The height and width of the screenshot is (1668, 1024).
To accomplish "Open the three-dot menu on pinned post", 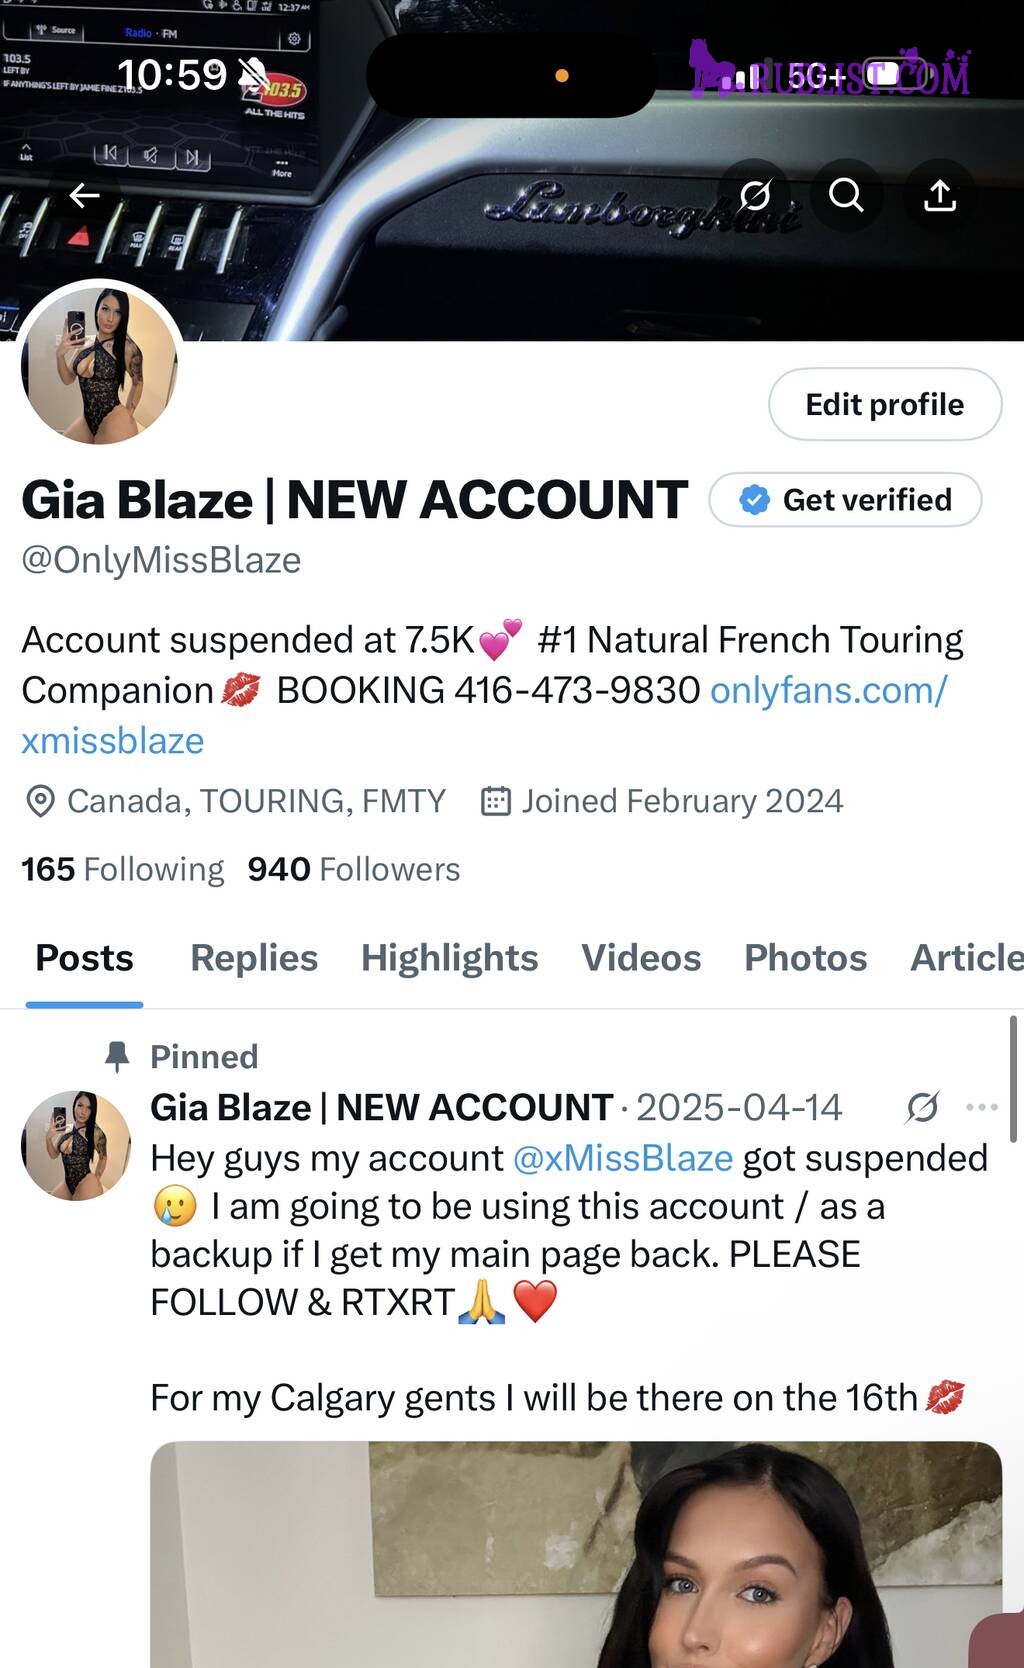I will pyautogui.click(x=982, y=1107).
